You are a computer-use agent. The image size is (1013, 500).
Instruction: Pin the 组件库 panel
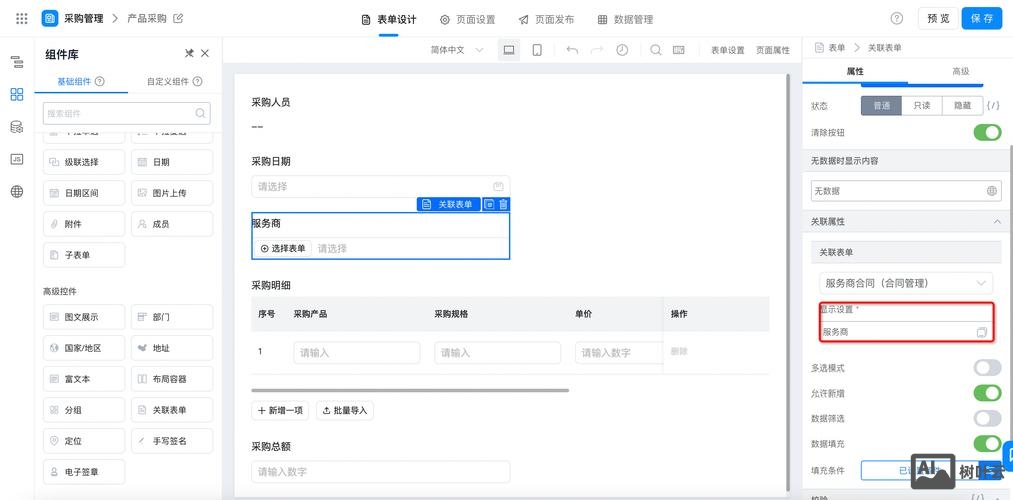(x=189, y=54)
